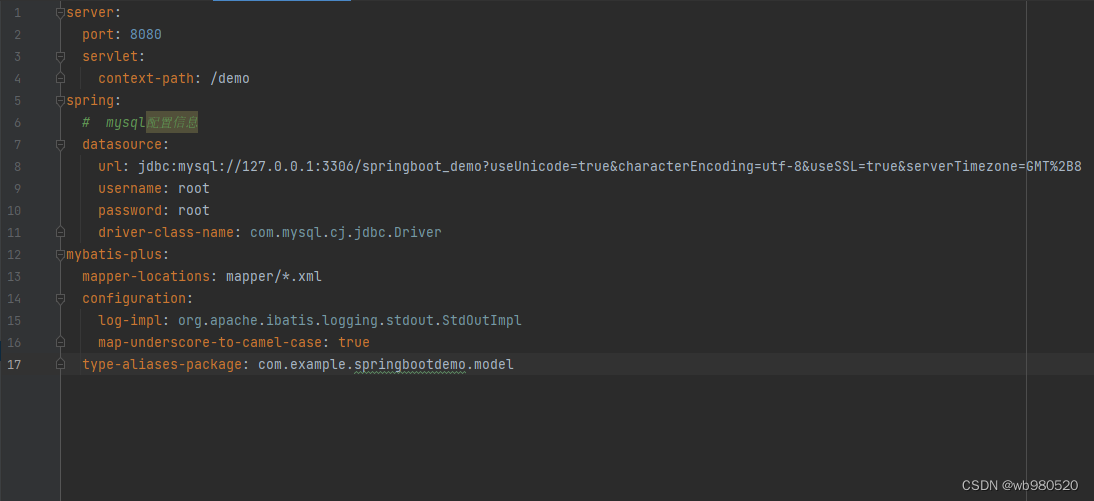This screenshot has height=501, width=1094.
Task: Click highlighted line number 17 in gutter
Action: (15, 364)
